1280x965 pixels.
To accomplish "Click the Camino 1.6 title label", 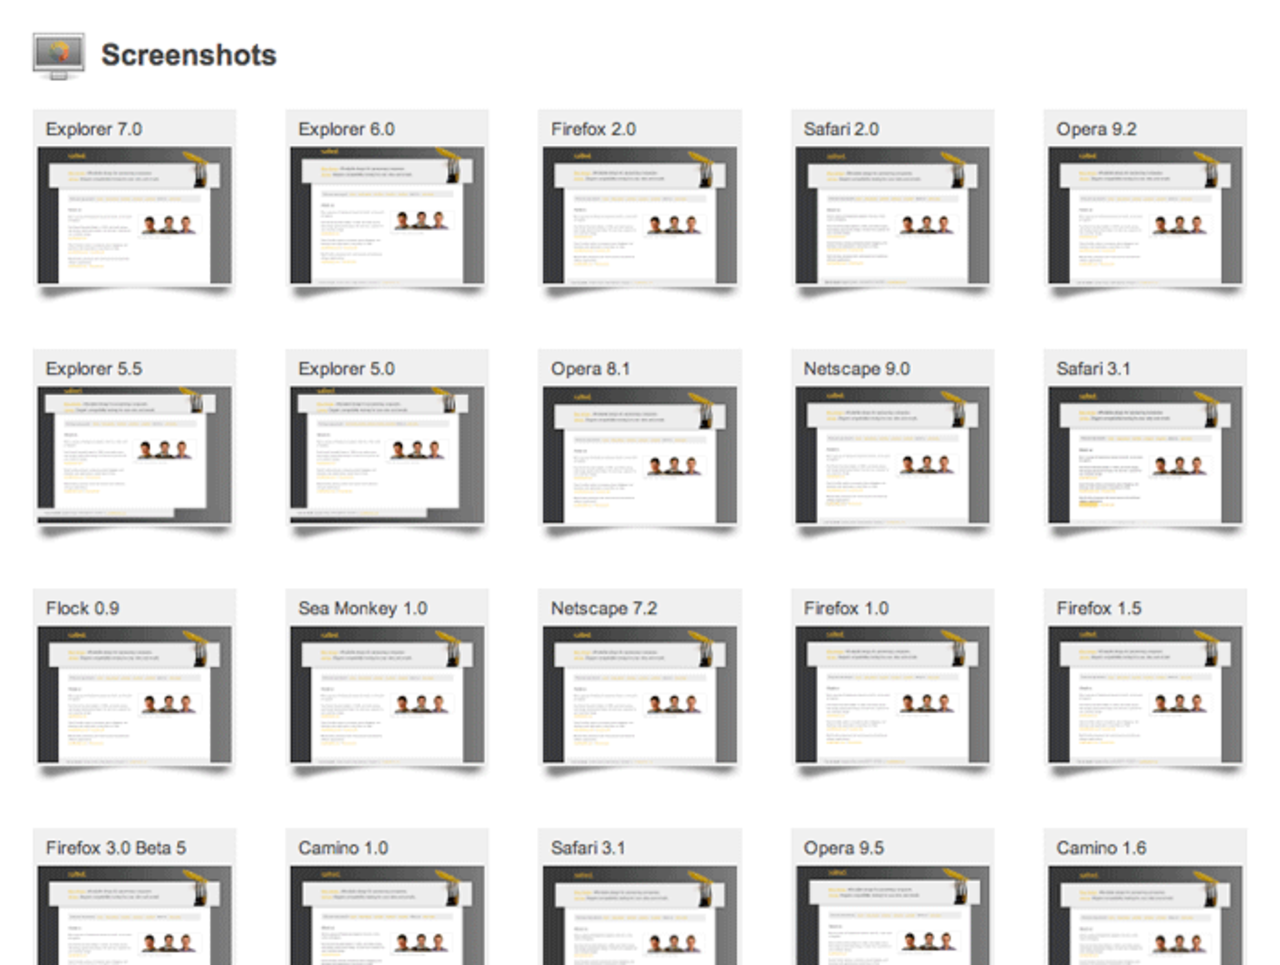I will 1101,848.
